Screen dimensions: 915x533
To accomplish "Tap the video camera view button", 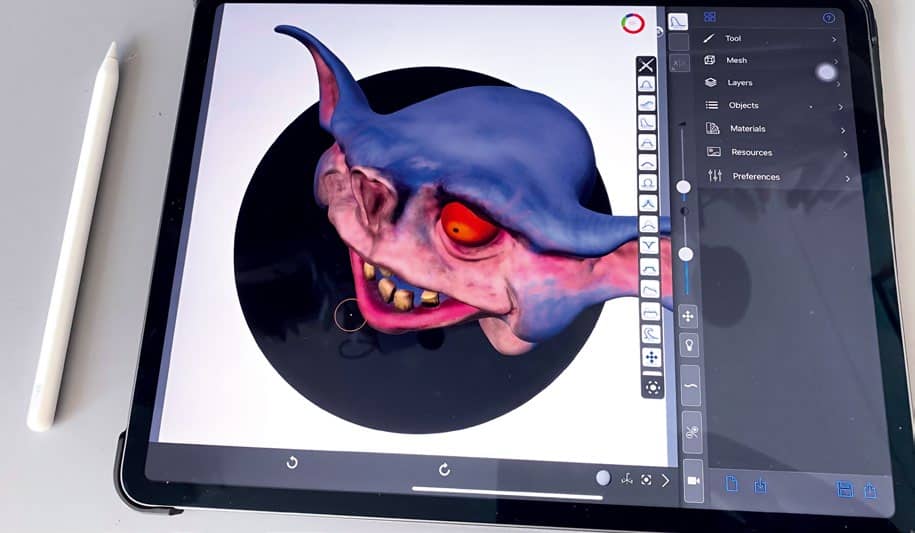I will click(693, 480).
